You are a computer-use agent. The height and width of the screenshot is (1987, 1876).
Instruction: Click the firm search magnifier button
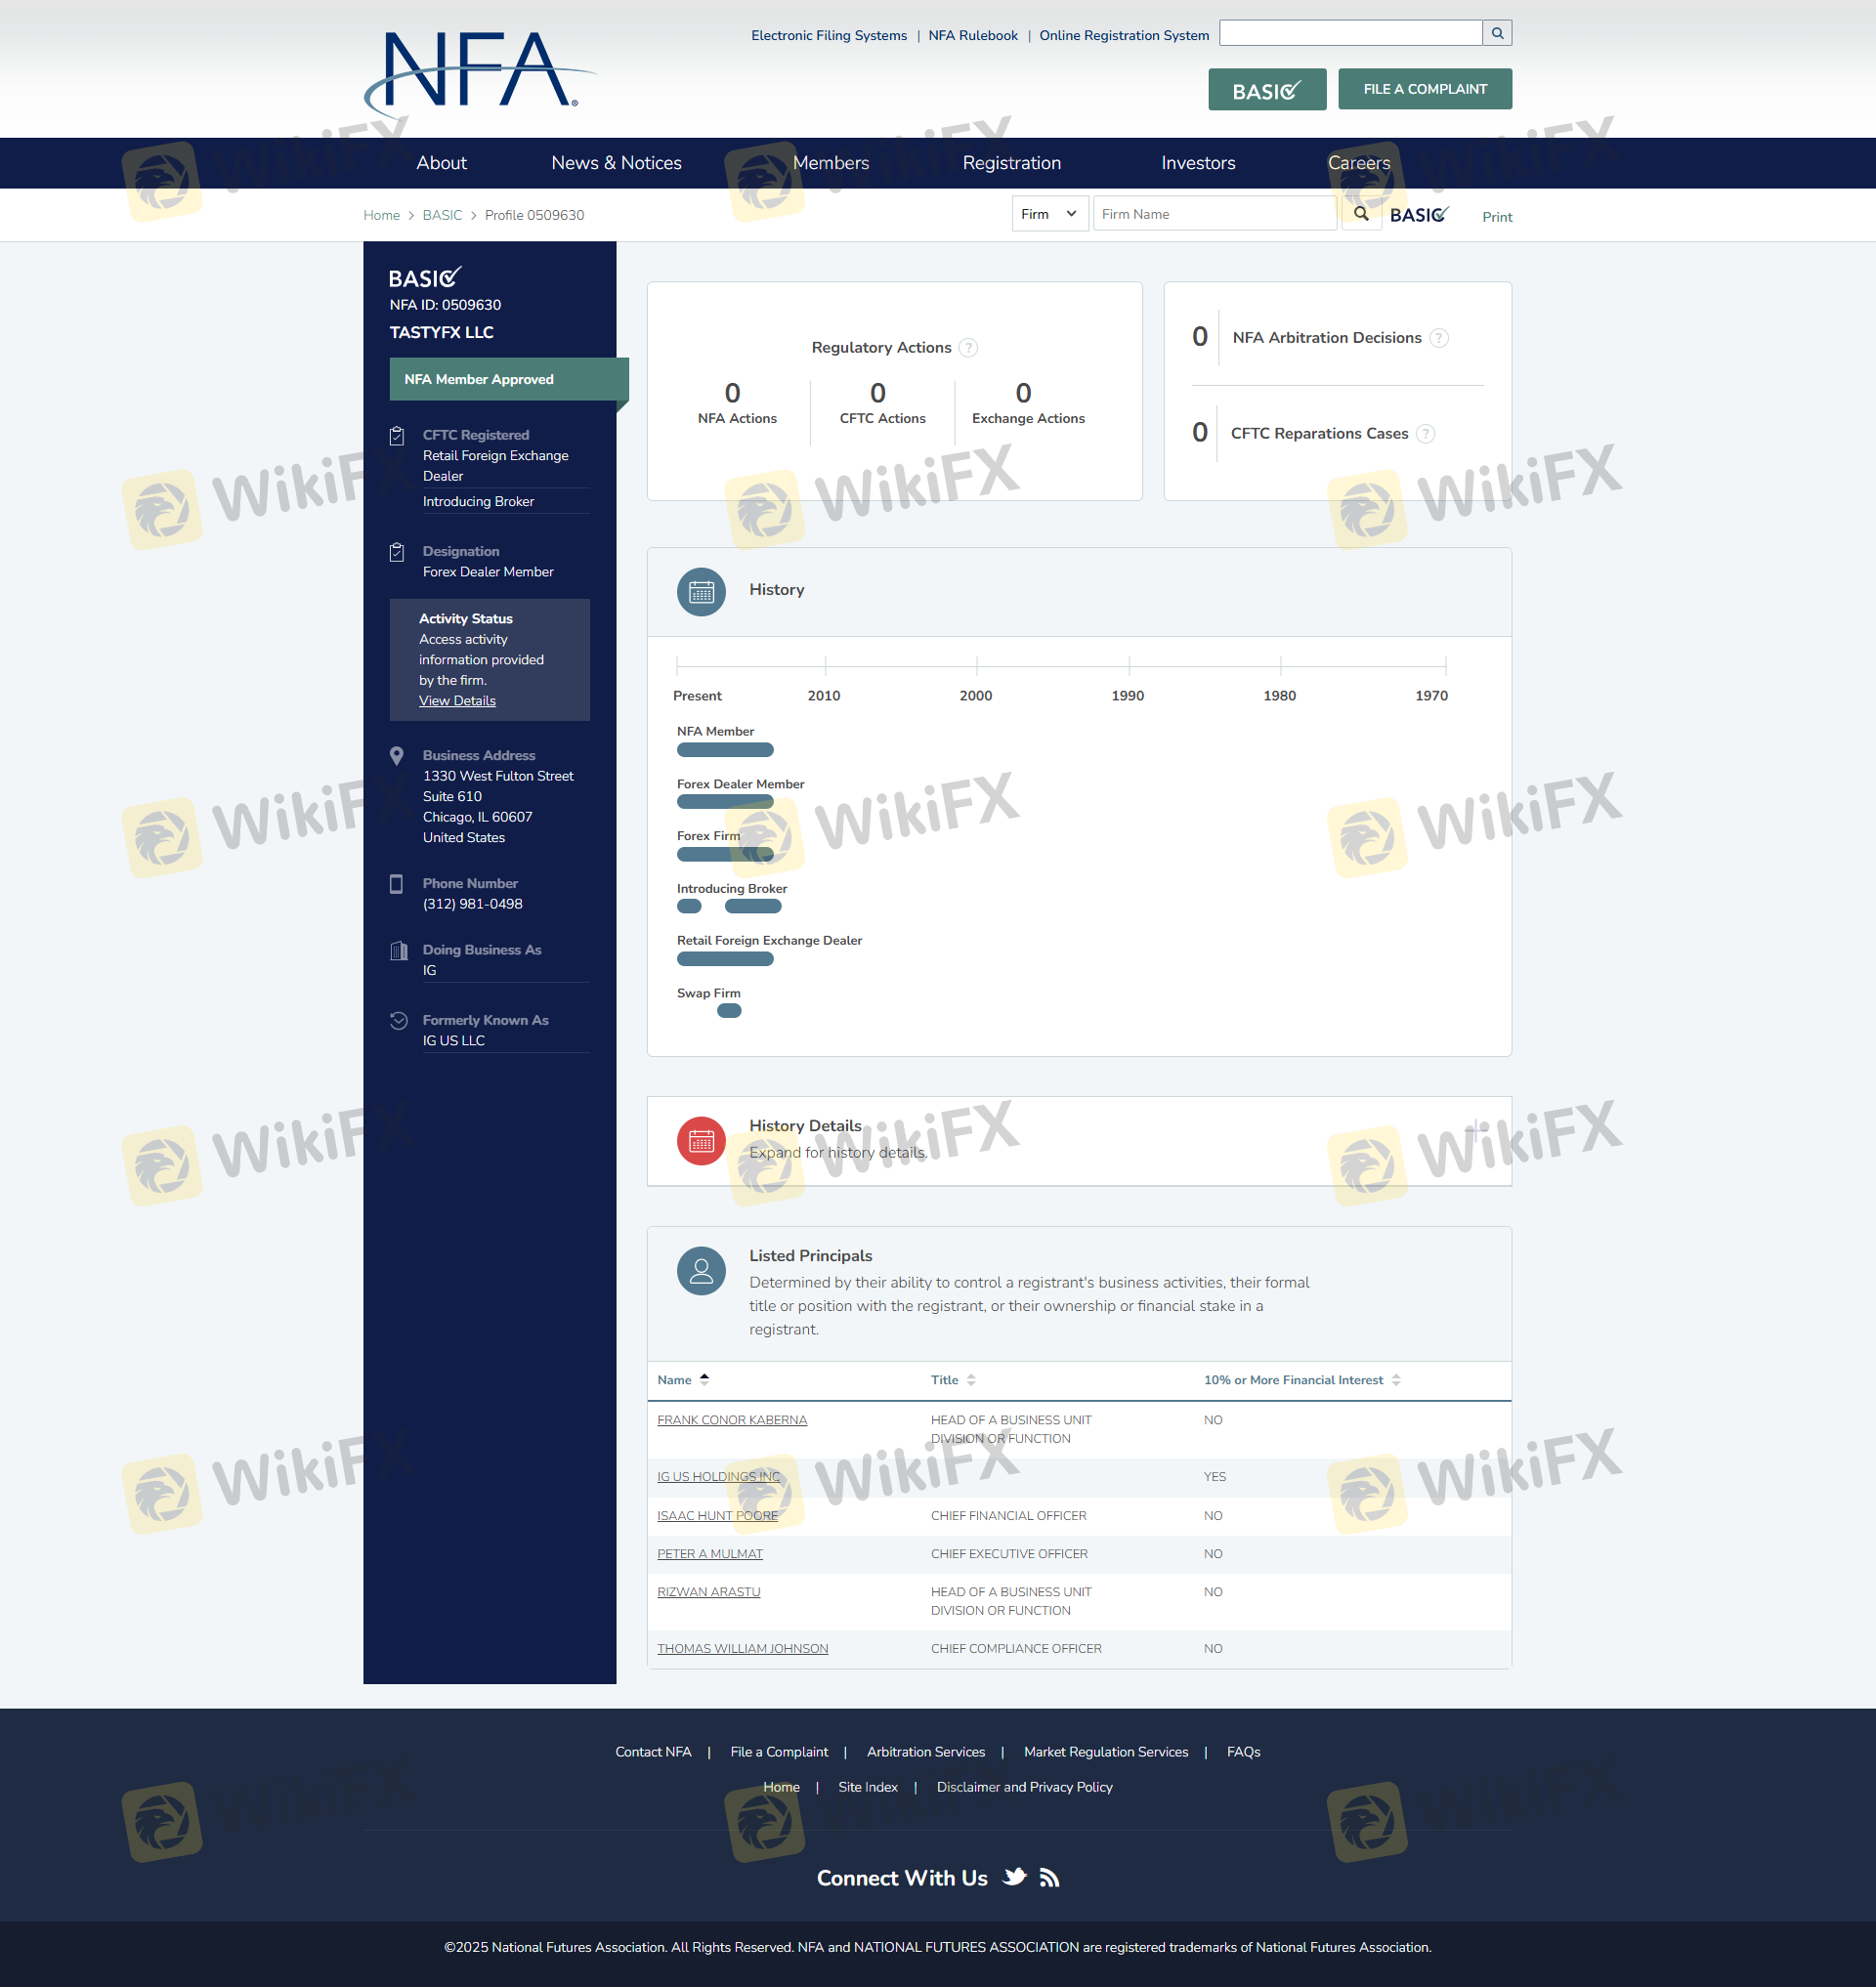point(1360,214)
